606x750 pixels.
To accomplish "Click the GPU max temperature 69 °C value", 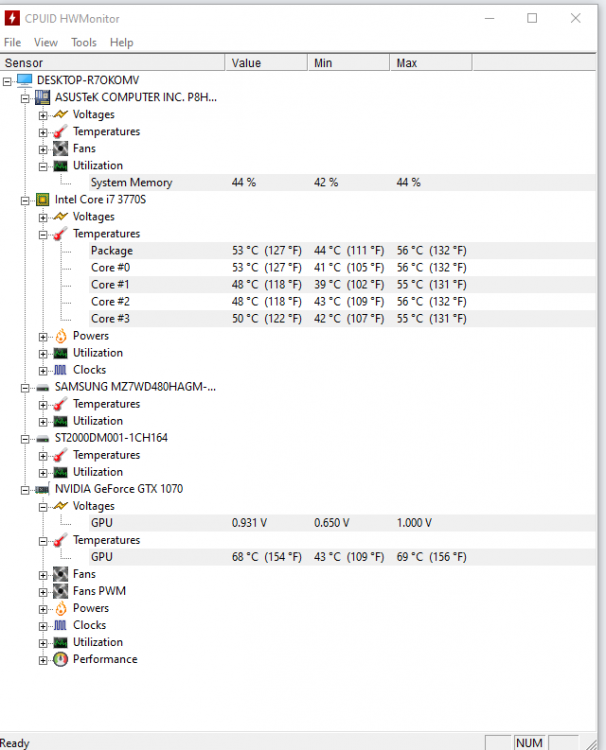I will pos(431,557).
